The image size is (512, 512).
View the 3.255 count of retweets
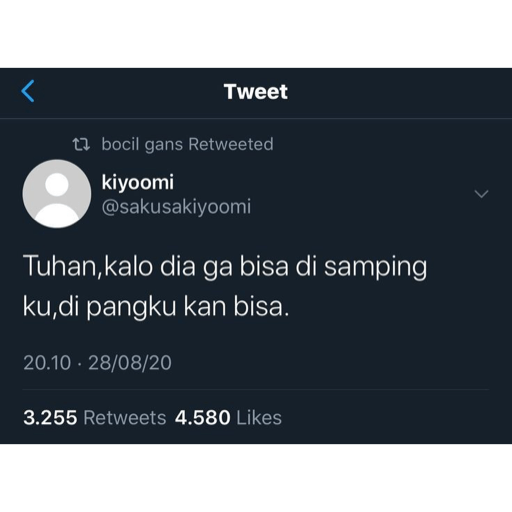coord(50,418)
